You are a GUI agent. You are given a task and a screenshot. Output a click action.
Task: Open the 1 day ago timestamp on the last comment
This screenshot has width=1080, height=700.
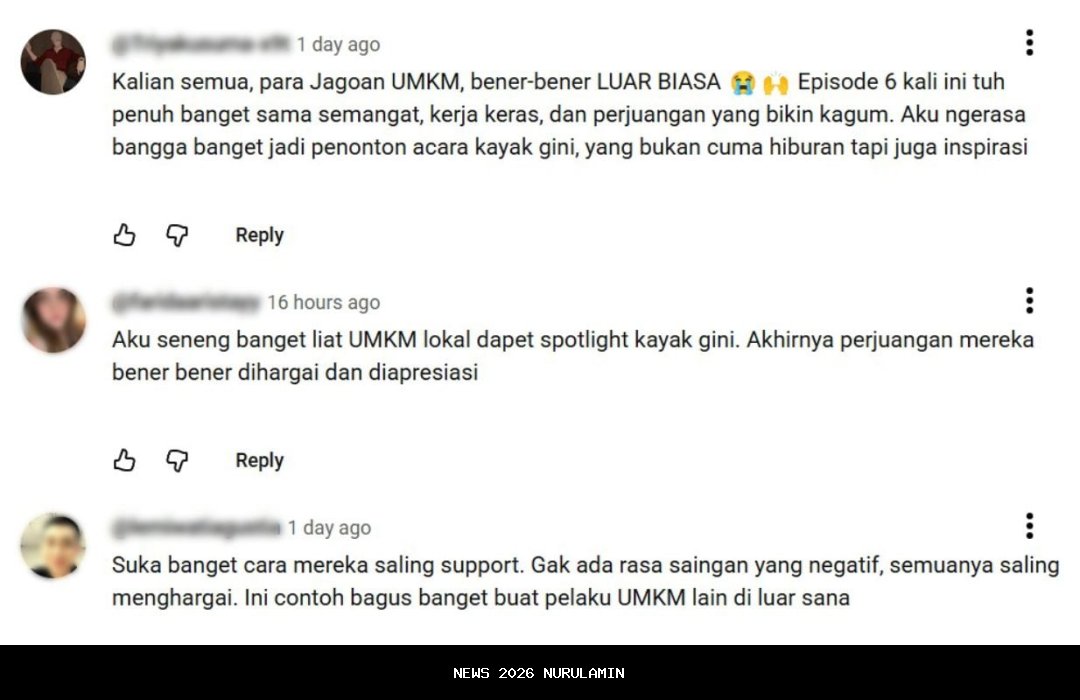[329, 528]
